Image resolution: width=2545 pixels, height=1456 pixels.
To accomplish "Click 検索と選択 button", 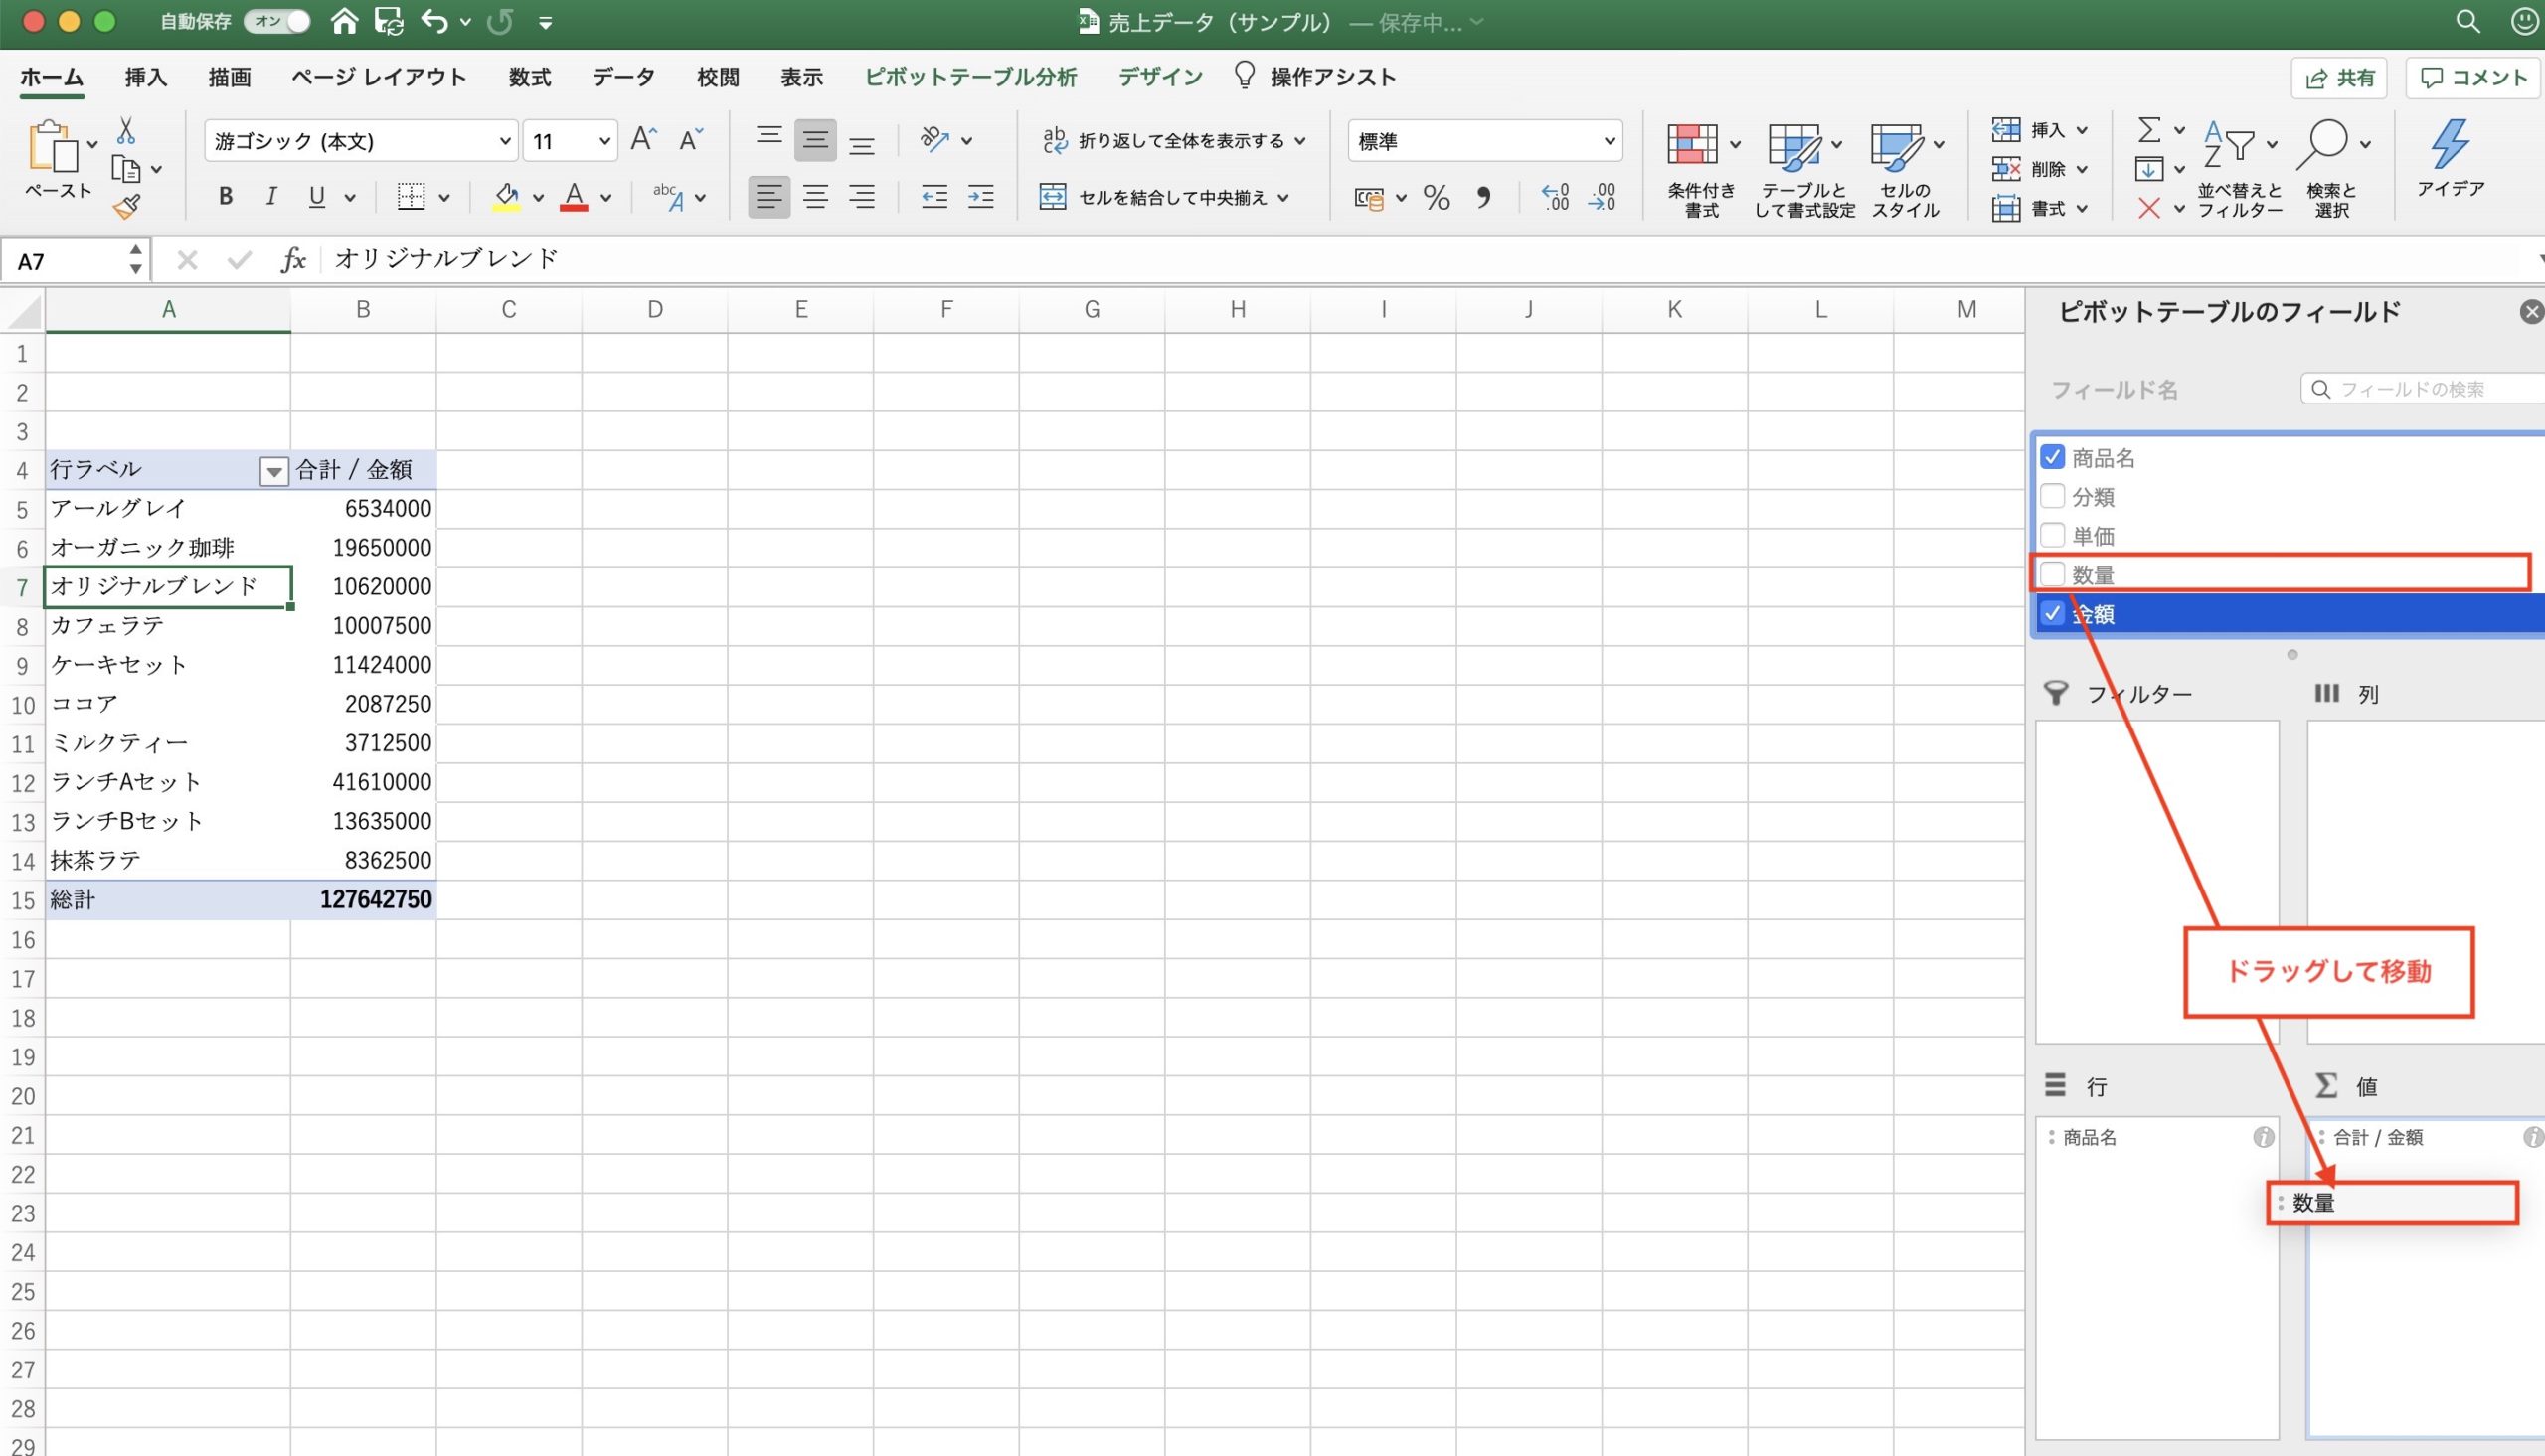I will 2332,166.
